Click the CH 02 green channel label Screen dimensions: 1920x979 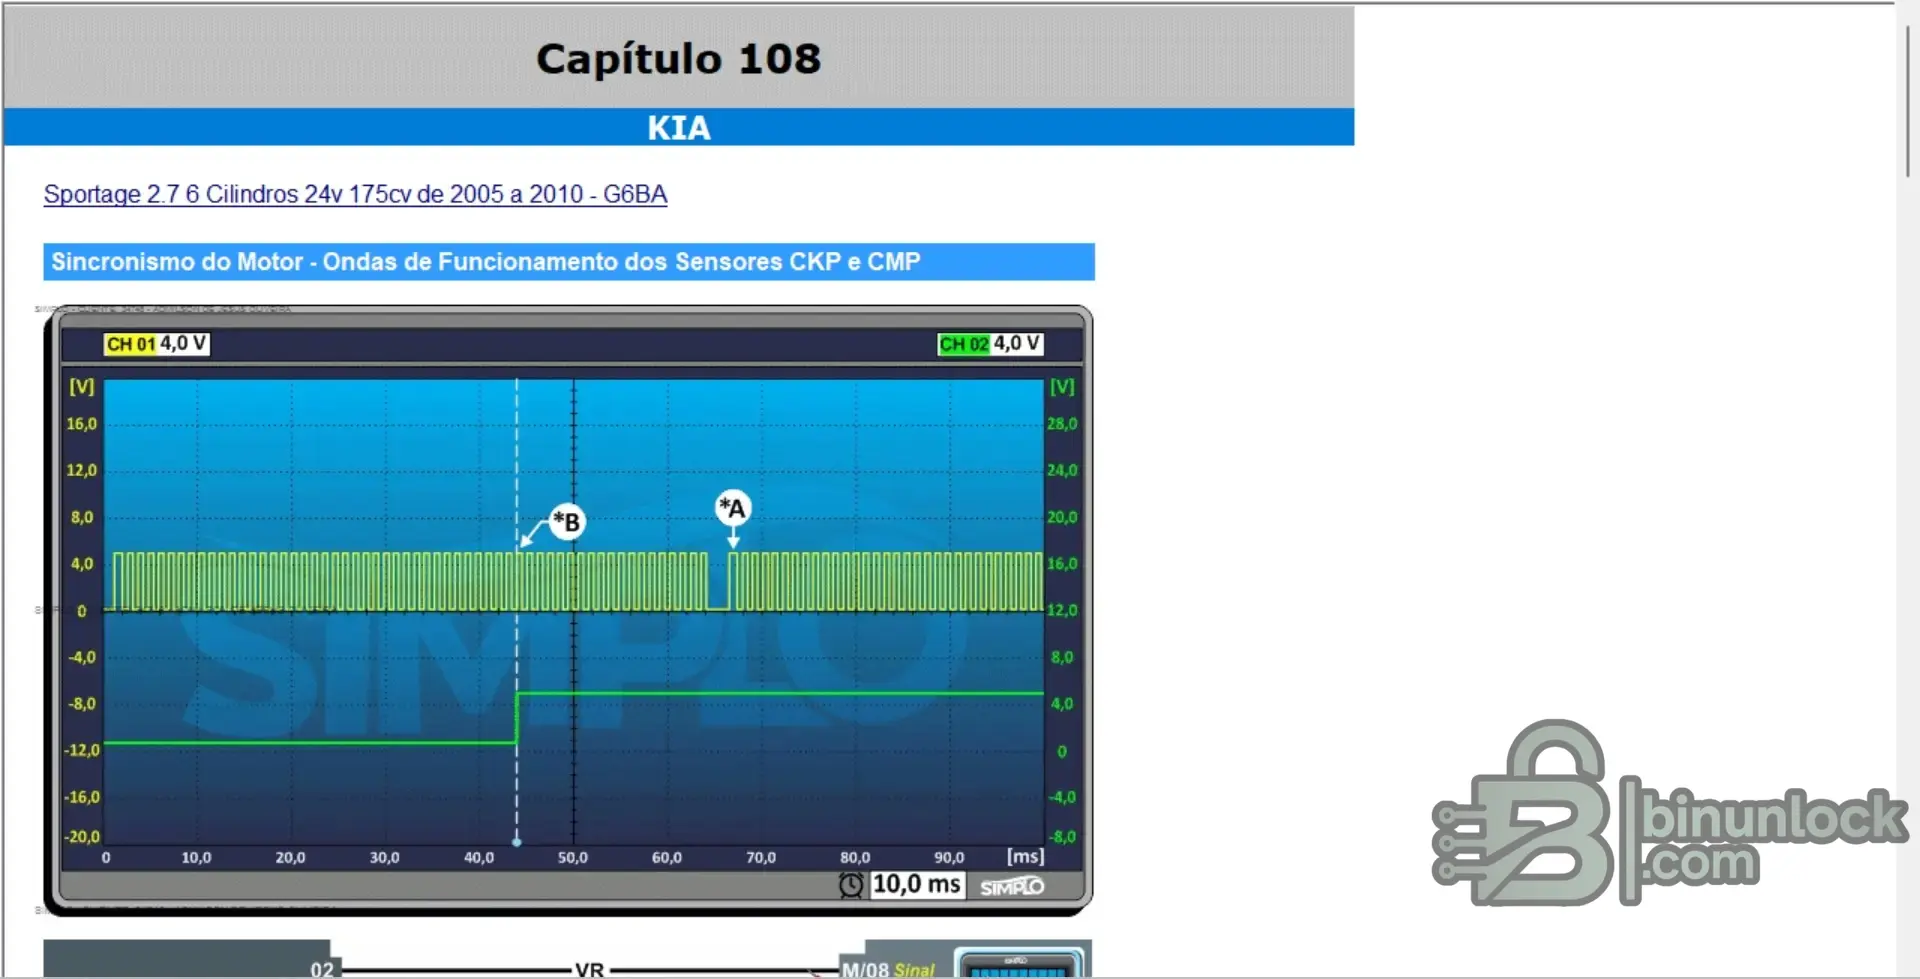tap(964, 344)
